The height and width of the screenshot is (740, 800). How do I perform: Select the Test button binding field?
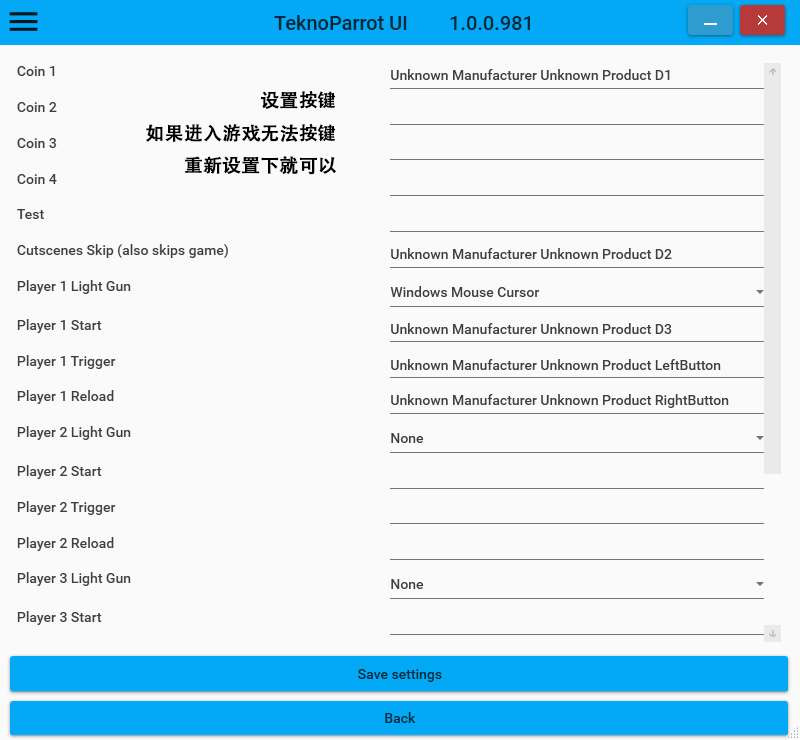576,217
